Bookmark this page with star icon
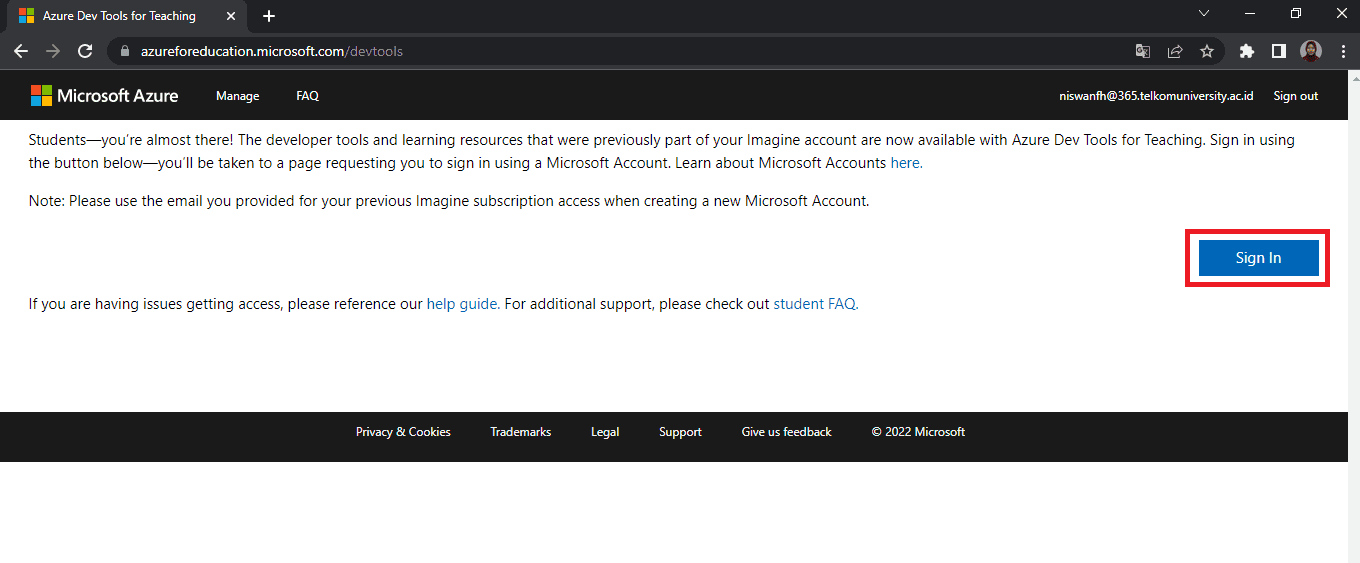 [1207, 51]
